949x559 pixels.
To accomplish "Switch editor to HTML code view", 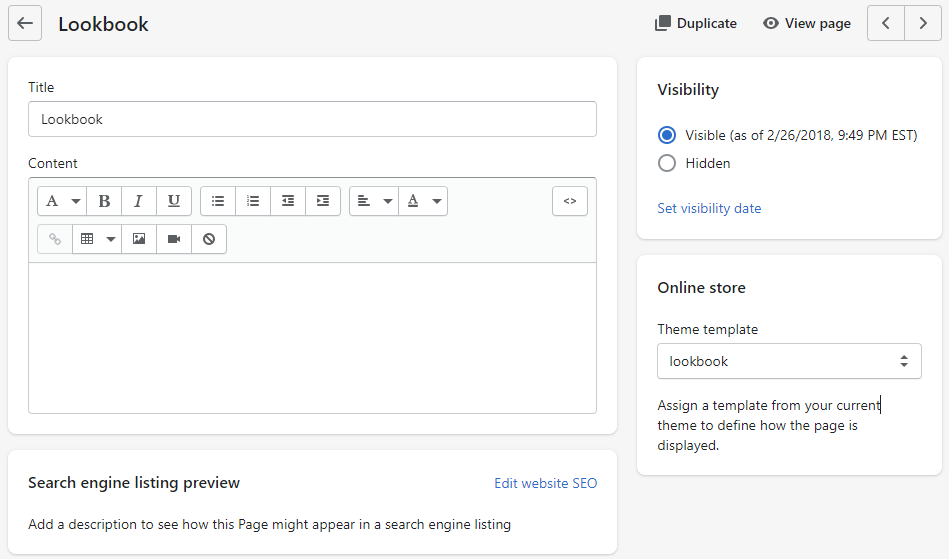I will point(570,201).
